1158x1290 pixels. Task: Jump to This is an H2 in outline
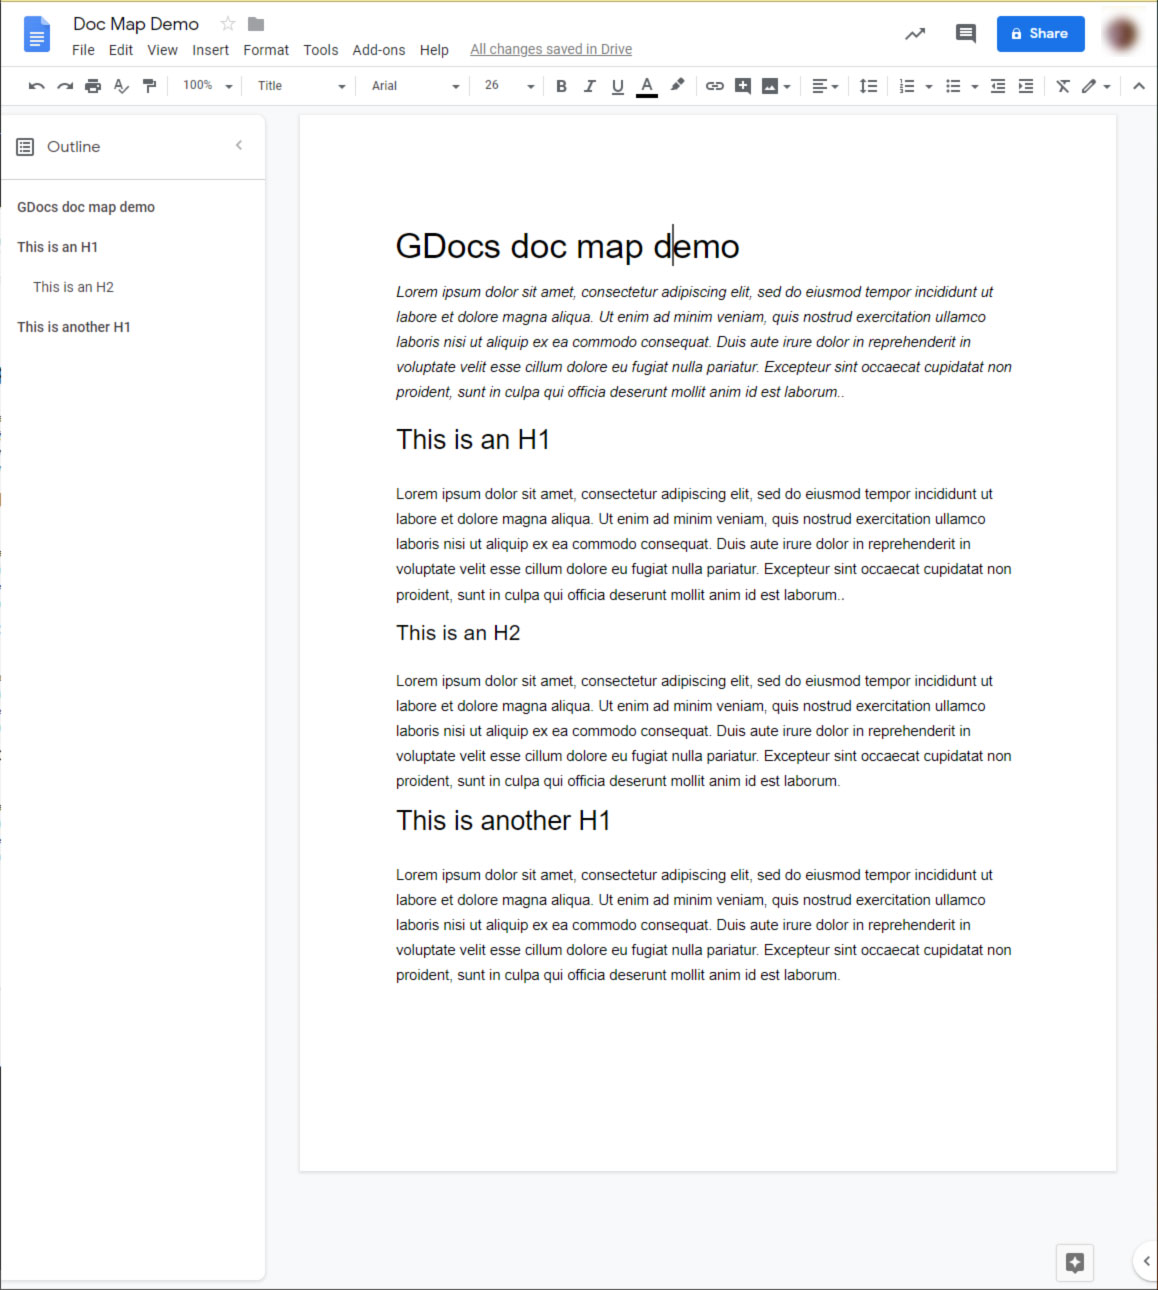pyautogui.click(x=73, y=287)
